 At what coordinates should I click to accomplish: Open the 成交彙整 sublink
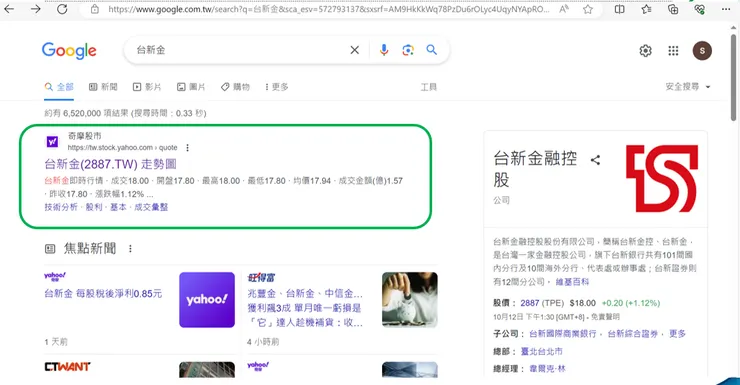pos(151,207)
